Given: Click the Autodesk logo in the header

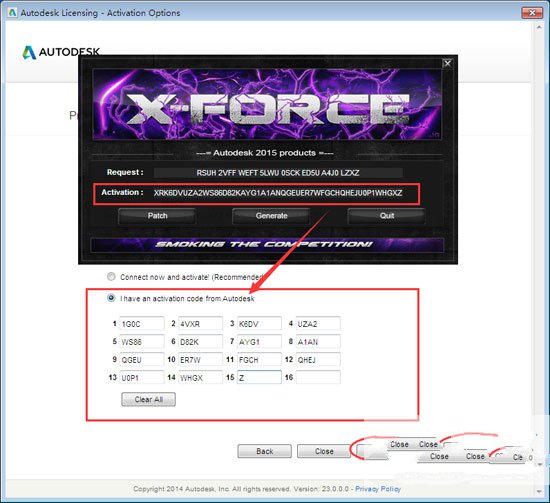Looking at the screenshot, I should click(x=61, y=52).
